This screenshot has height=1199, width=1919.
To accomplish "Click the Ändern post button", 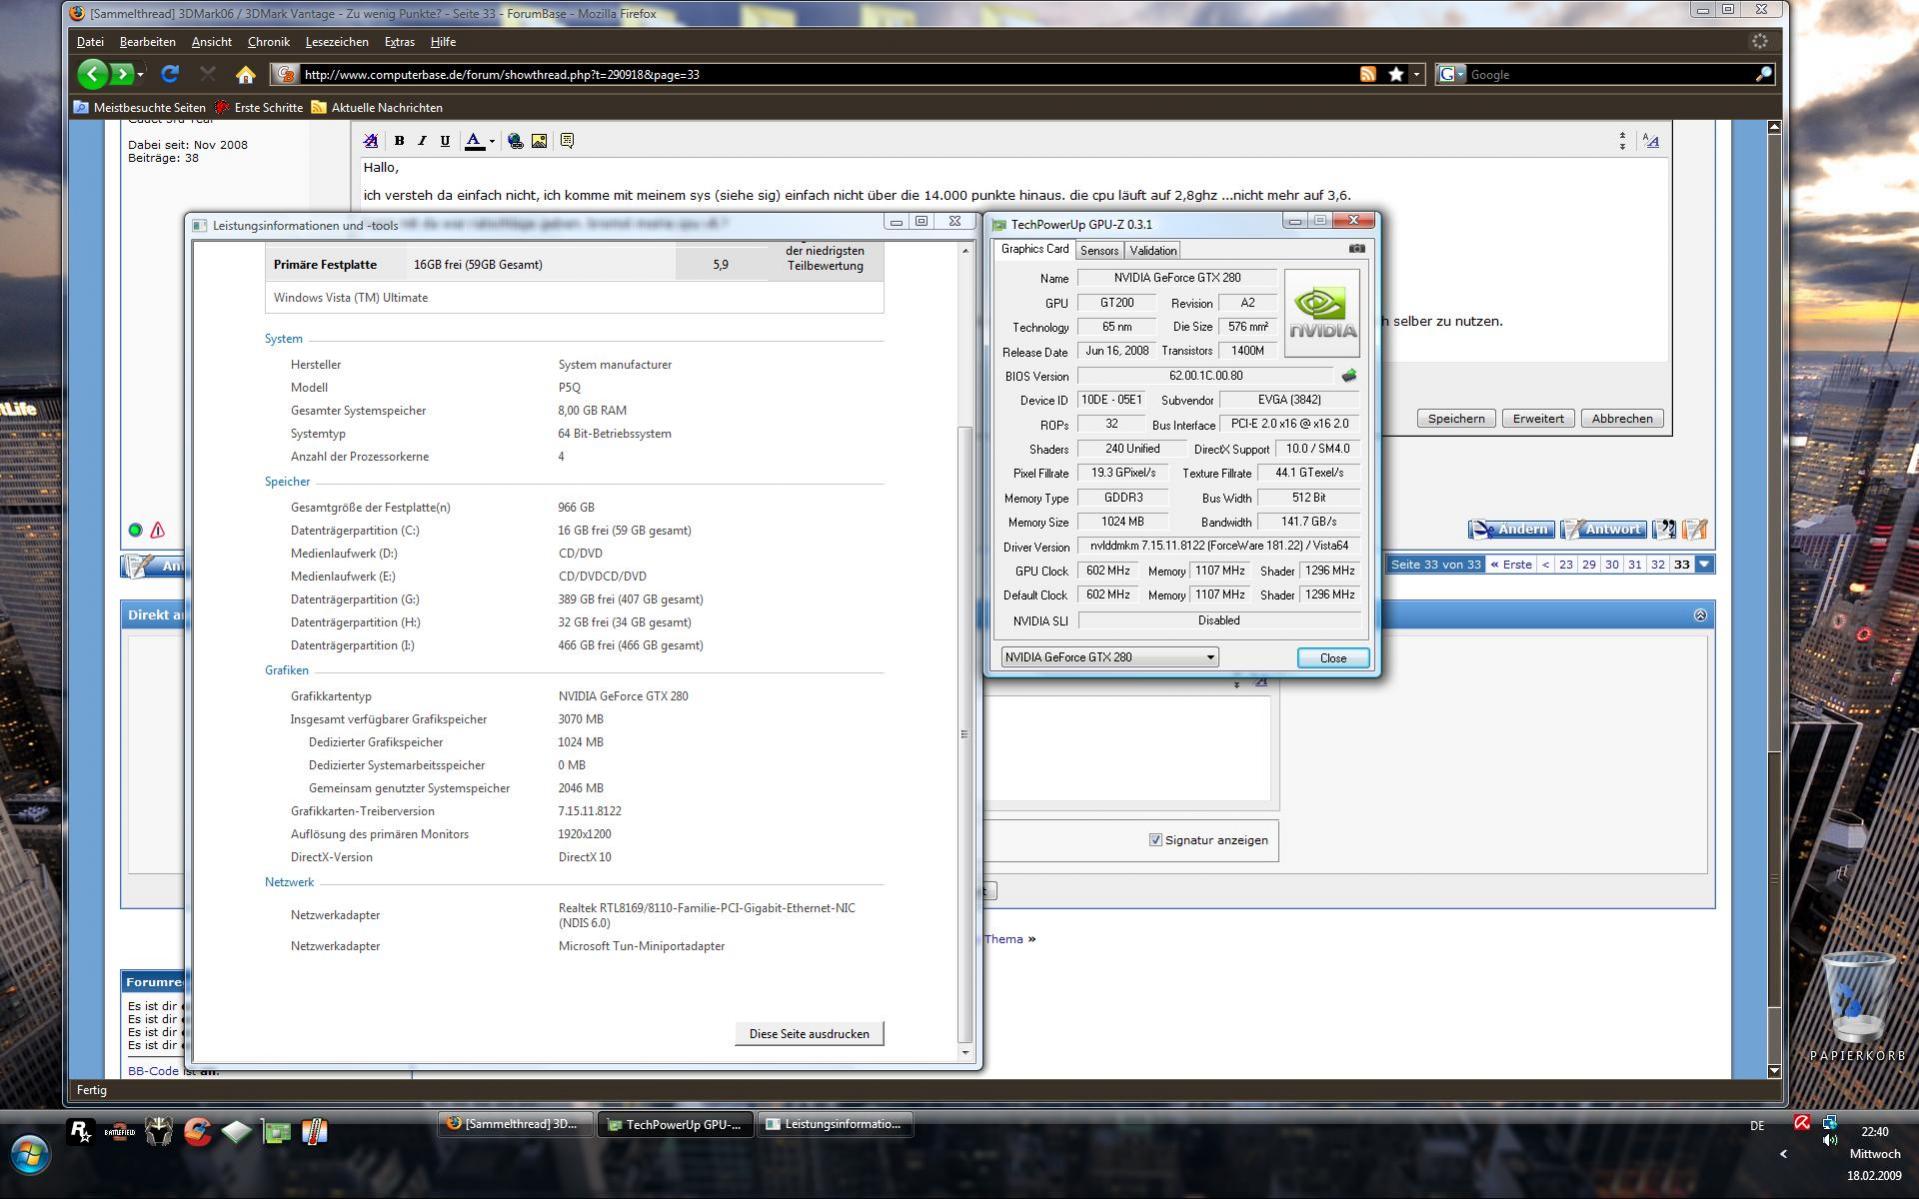I will pos(1510,529).
